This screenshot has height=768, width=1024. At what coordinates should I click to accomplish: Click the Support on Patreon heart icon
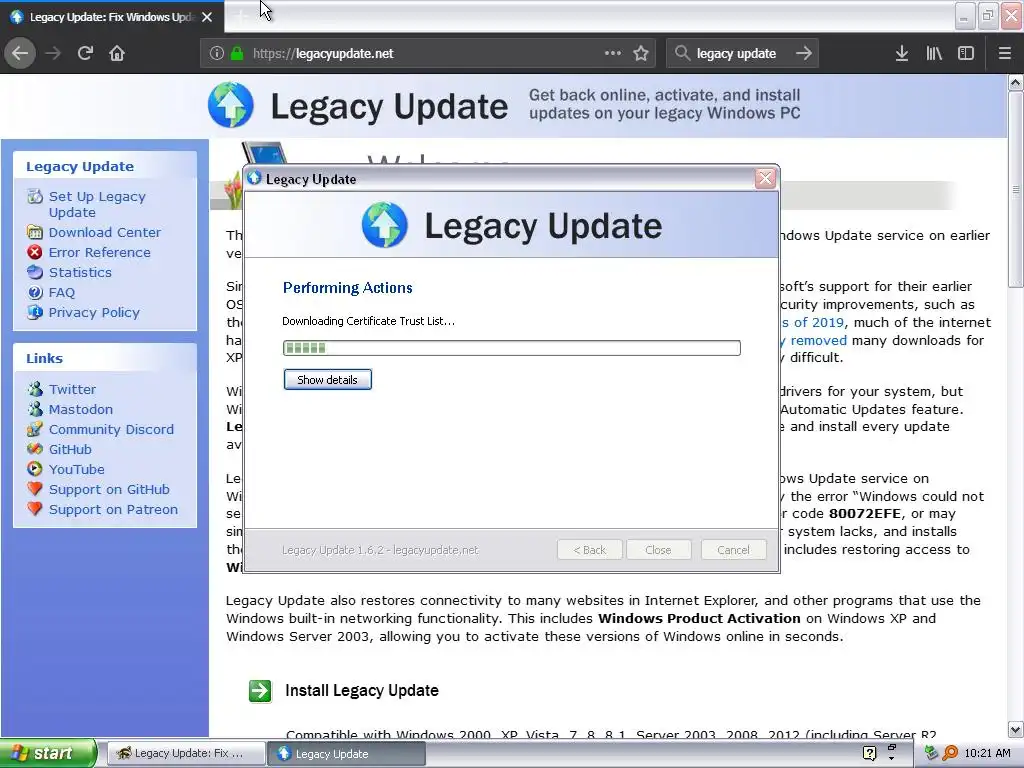point(35,509)
